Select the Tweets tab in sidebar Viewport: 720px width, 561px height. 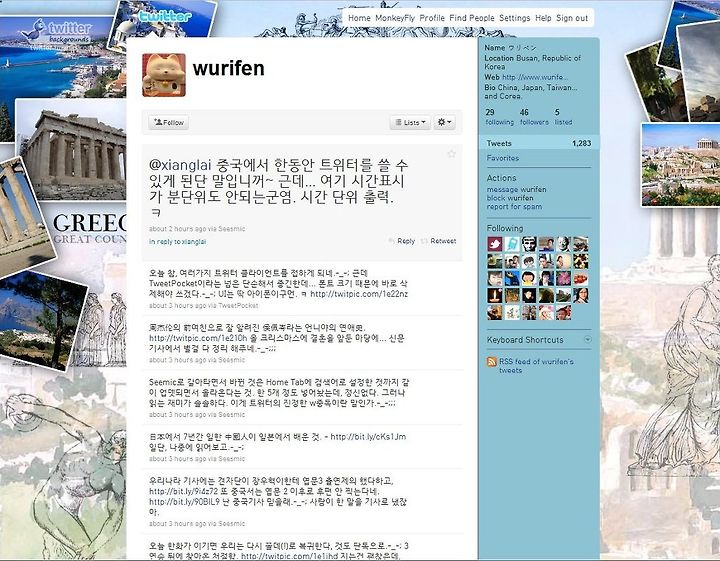click(x=539, y=143)
